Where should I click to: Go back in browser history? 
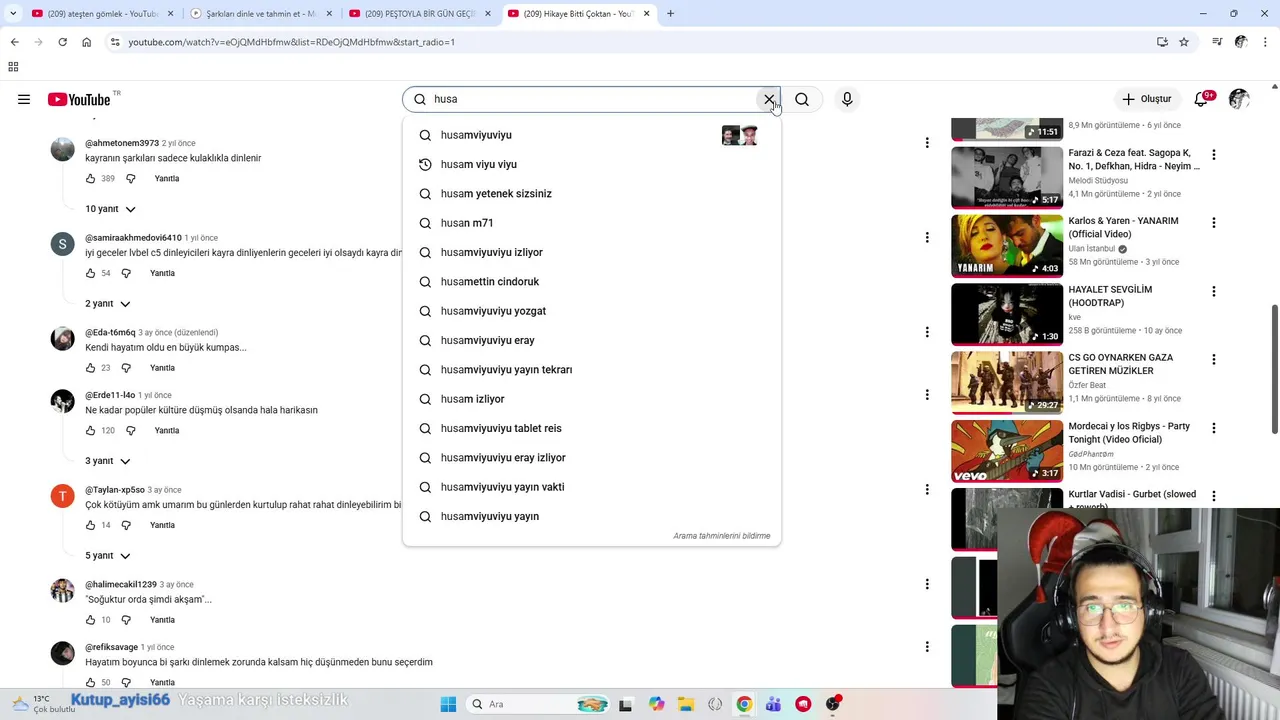(14, 42)
